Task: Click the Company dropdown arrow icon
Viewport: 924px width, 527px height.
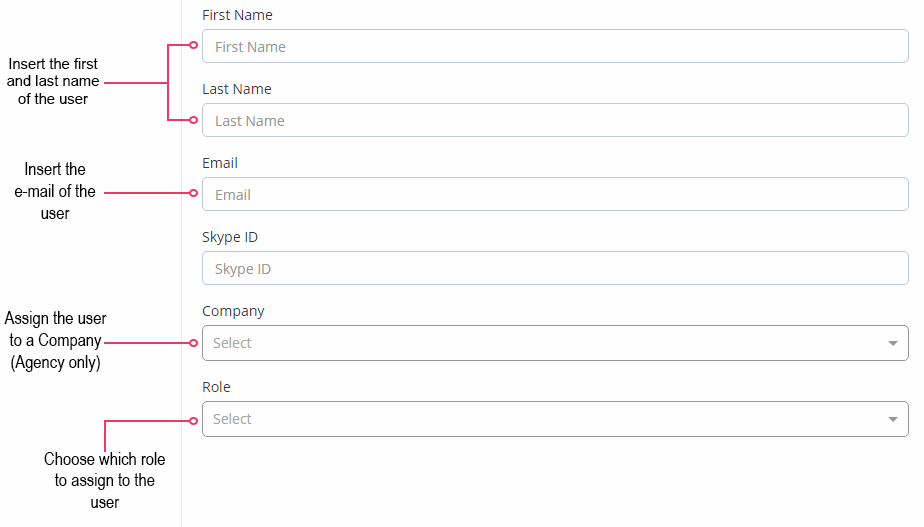Action: 893,343
